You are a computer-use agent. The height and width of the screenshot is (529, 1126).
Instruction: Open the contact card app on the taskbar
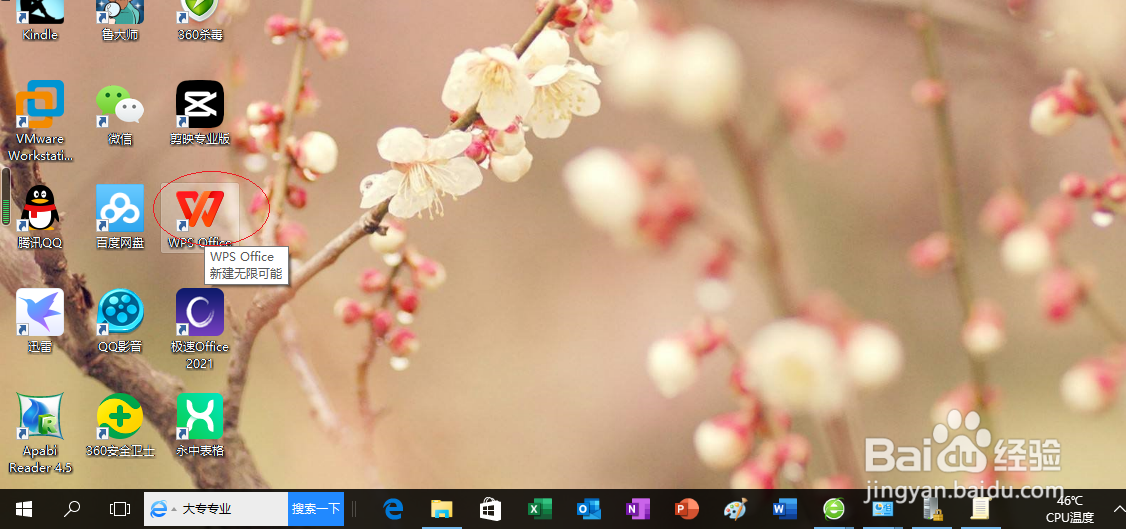pyautogui.click(x=882, y=509)
